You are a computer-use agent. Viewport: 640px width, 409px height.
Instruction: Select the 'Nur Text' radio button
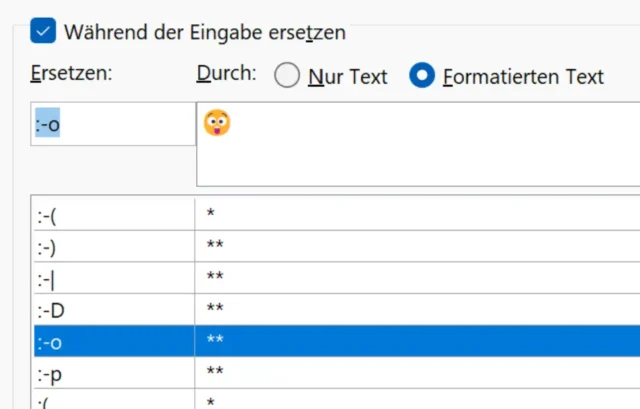tap(287, 76)
